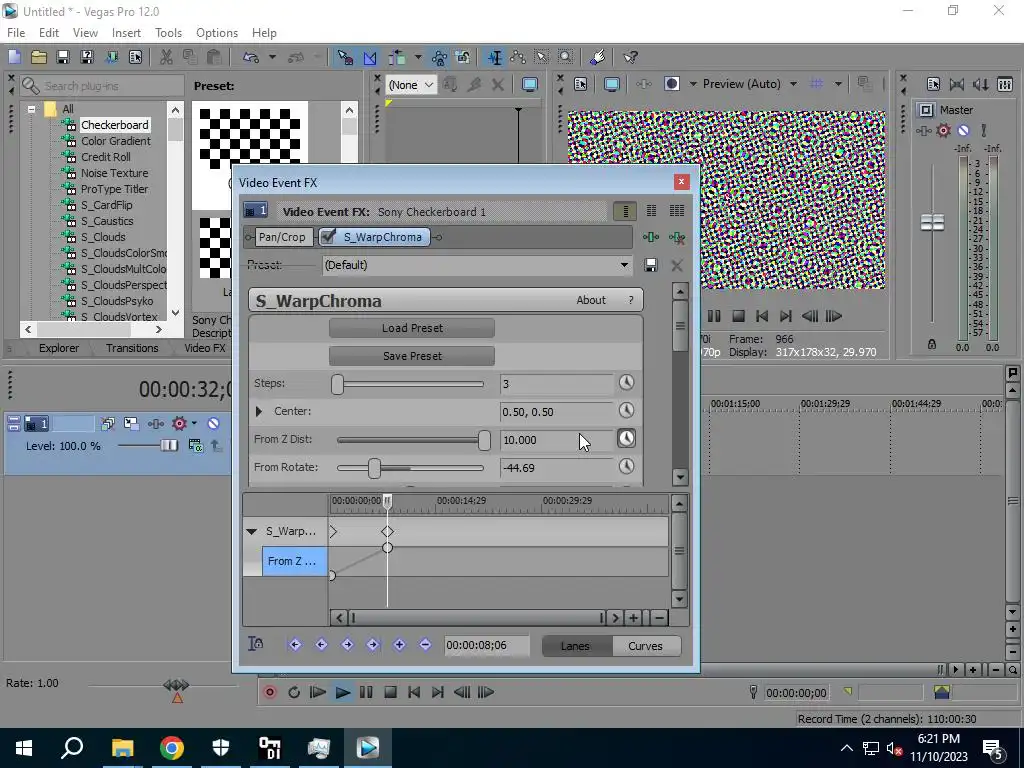
Task: Click the Steps slider
Action: (410, 384)
